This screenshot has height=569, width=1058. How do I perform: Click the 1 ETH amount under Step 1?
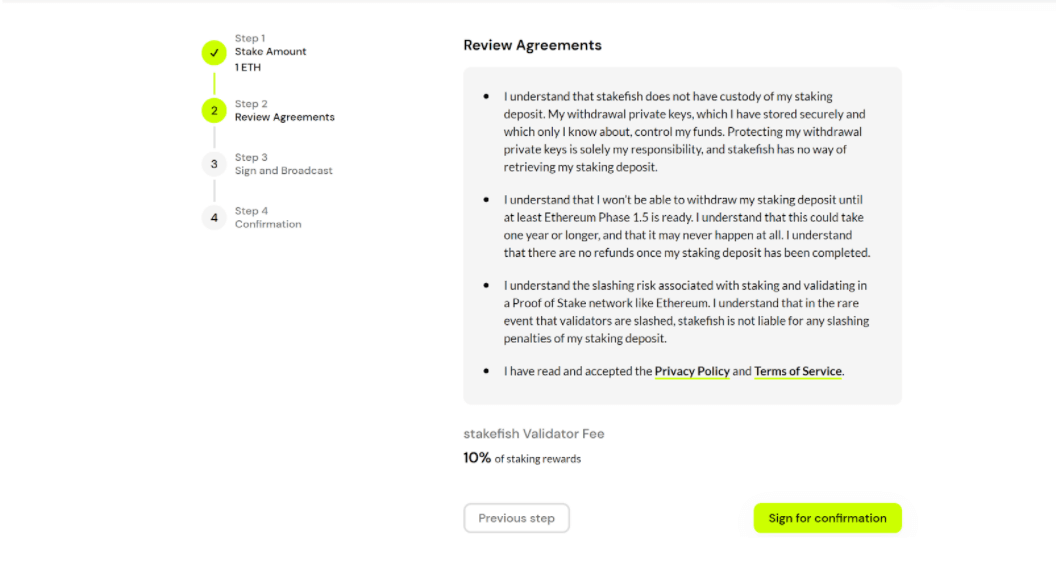coord(249,67)
